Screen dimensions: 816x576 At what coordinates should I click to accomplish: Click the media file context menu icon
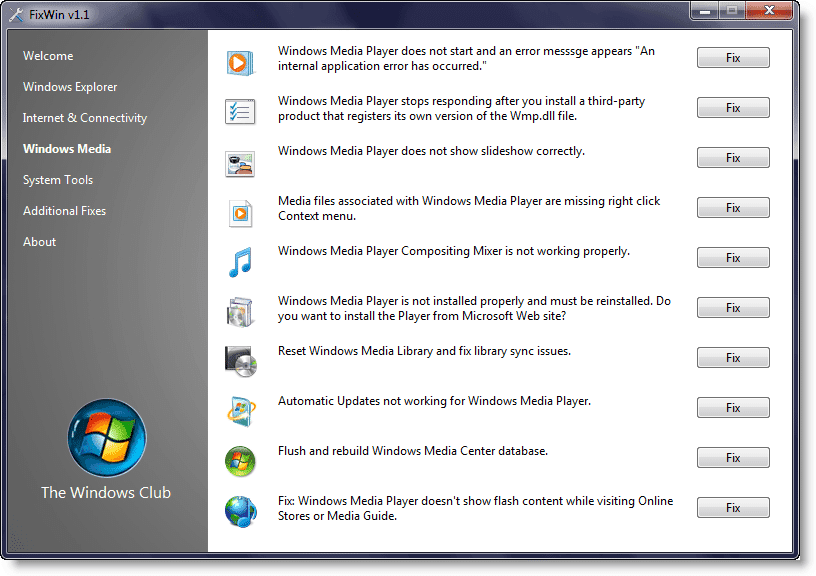(240, 213)
